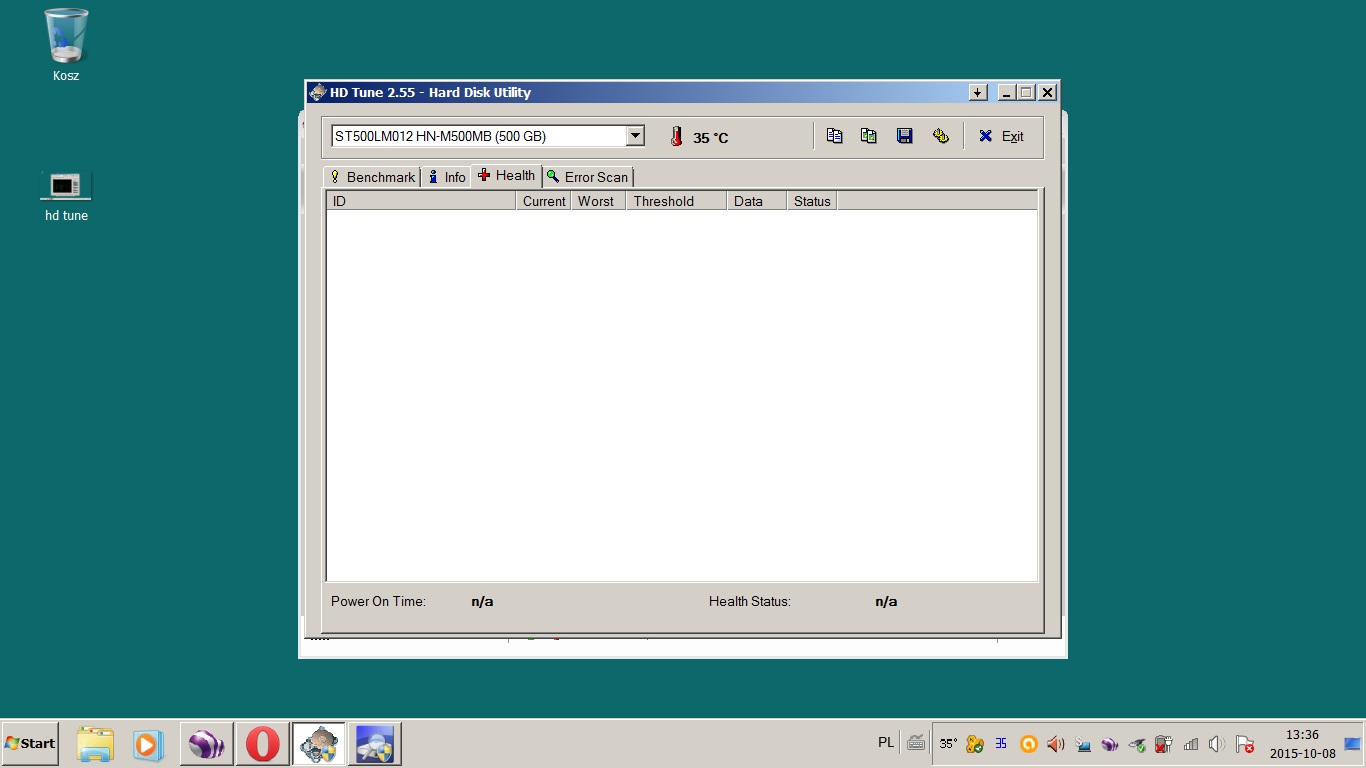Click the purple globe taskbar icon

(x=207, y=744)
